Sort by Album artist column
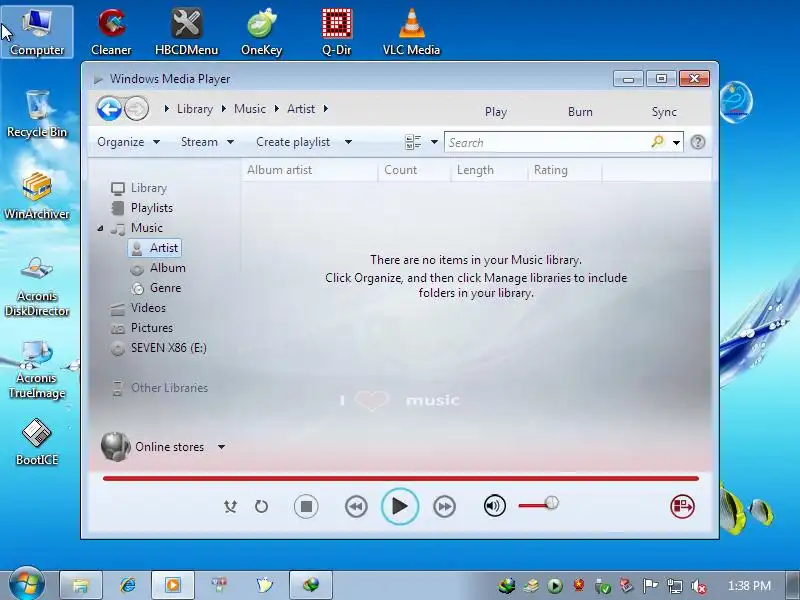Image resolution: width=800 pixels, height=600 pixels. pos(309,170)
